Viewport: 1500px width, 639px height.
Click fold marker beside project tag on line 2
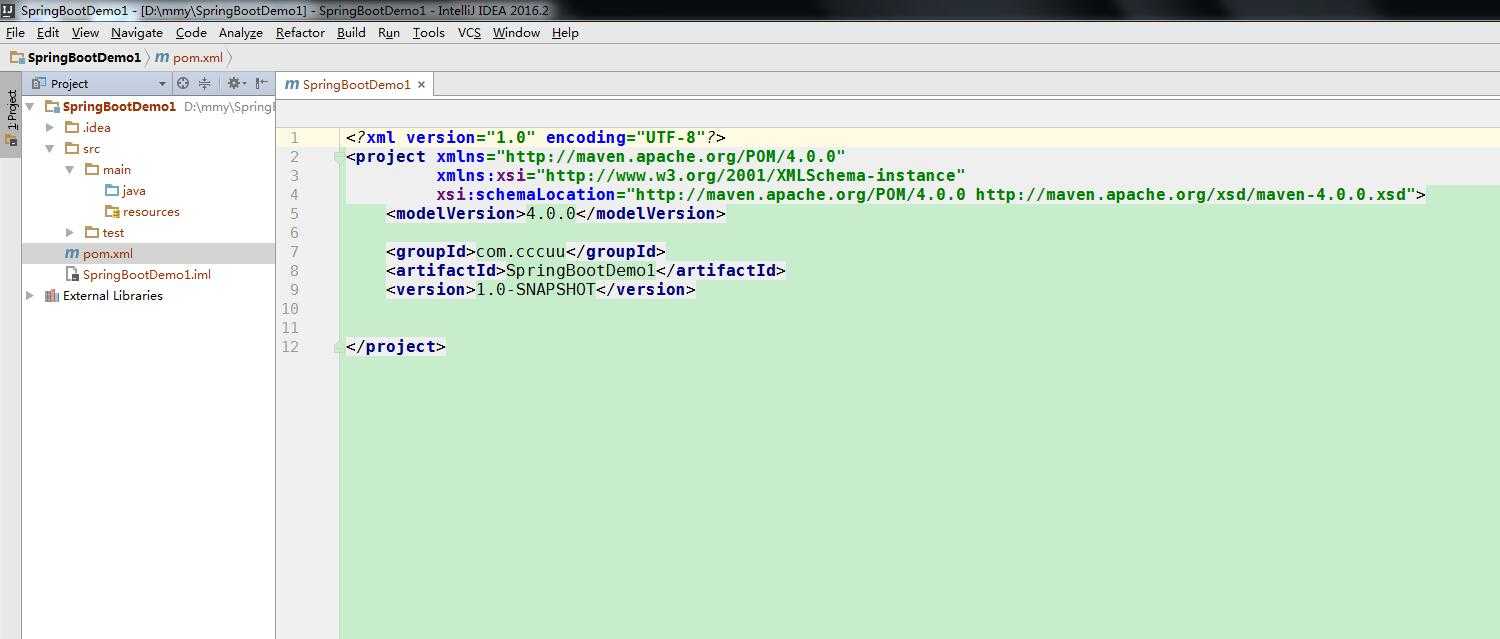click(339, 157)
